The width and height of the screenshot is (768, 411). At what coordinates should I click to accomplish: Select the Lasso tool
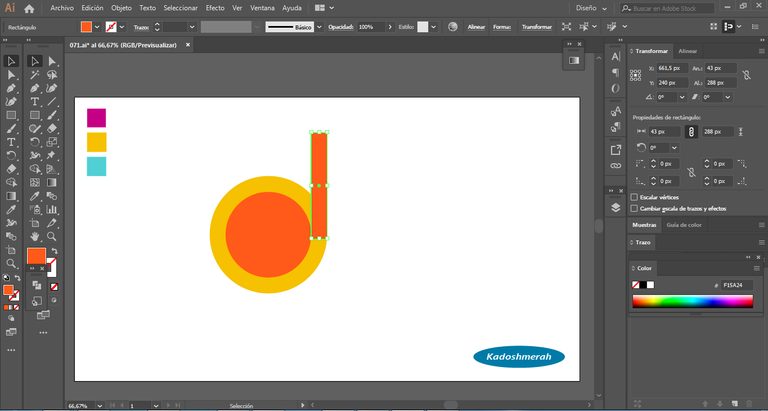click(51, 74)
